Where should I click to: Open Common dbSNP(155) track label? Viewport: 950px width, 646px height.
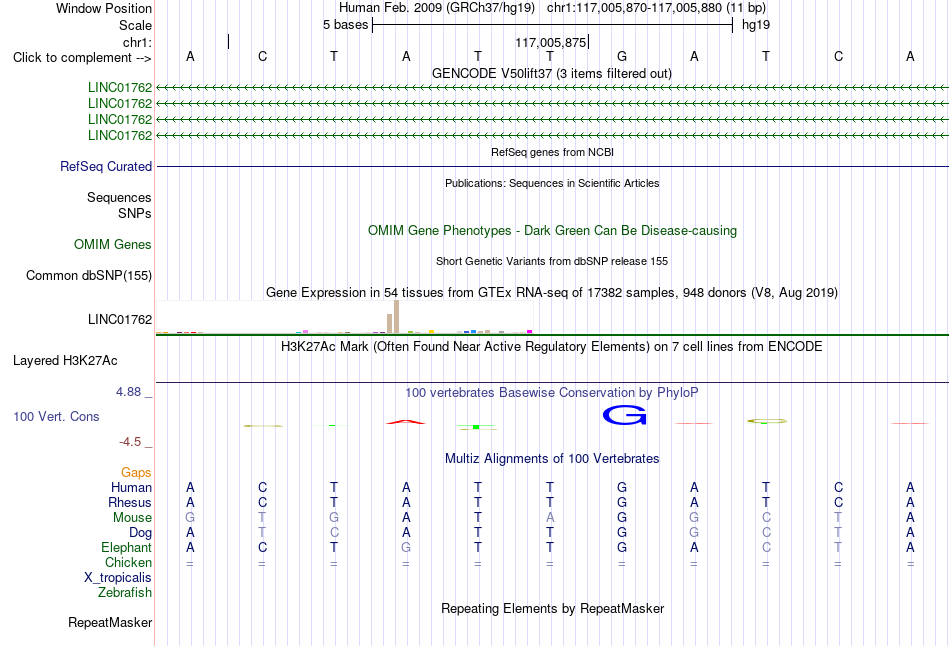[89, 276]
